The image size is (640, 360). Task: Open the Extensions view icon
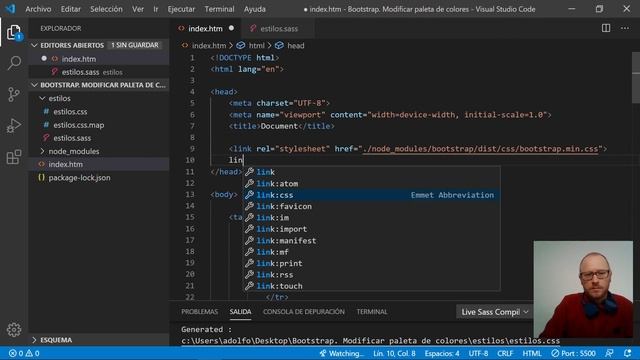tap(14, 157)
